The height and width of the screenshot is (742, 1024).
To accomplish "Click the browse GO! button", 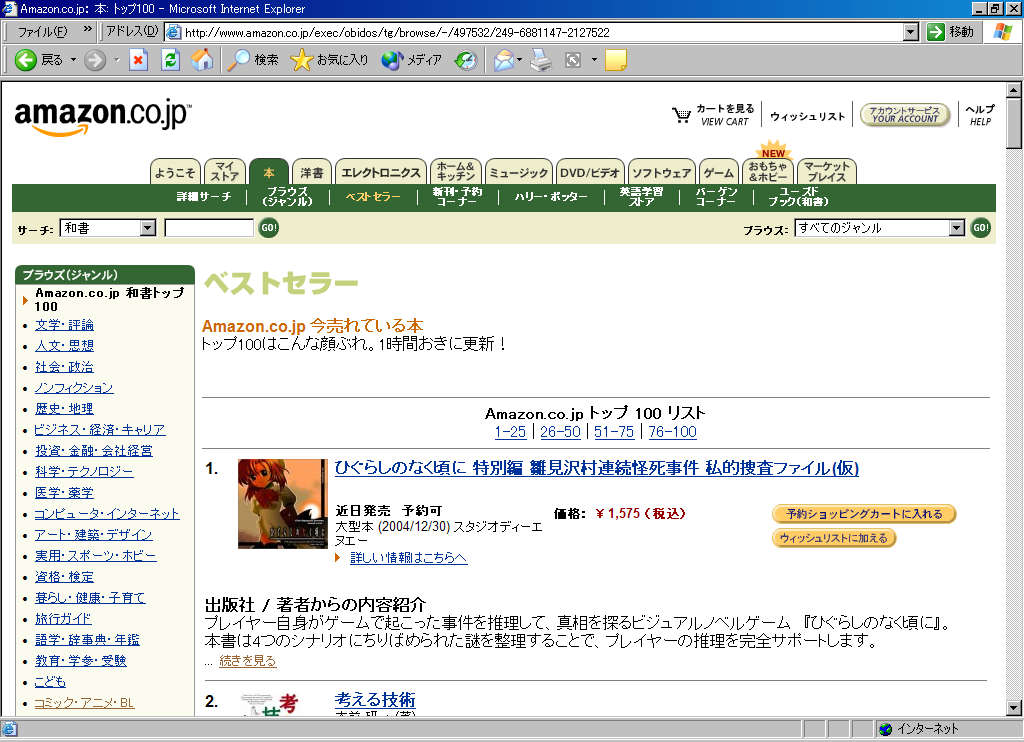I will click(980, 228).
